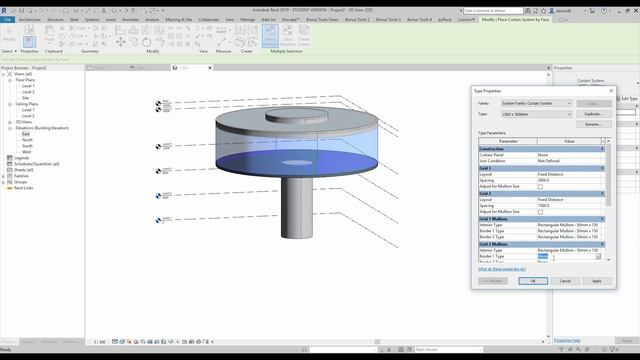Open Border 1 Type value dropdown arrow
Screen dimensions: 640x360
click(x=598, y=256)
